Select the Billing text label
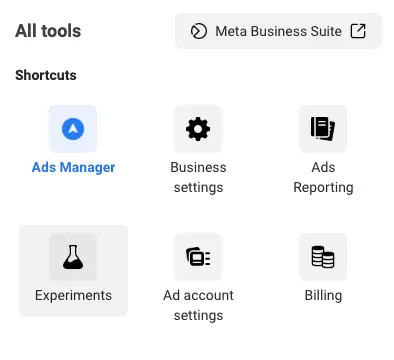 (323, 296)
